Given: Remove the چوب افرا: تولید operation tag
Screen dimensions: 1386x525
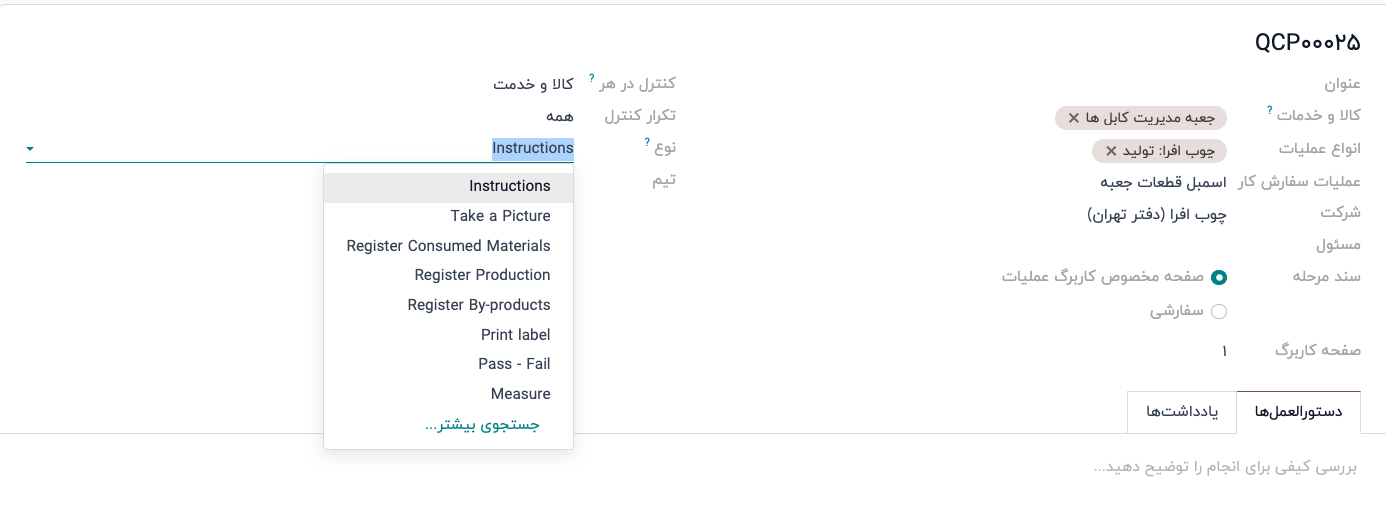Looking at the screenshot, I should point(1111,151).
